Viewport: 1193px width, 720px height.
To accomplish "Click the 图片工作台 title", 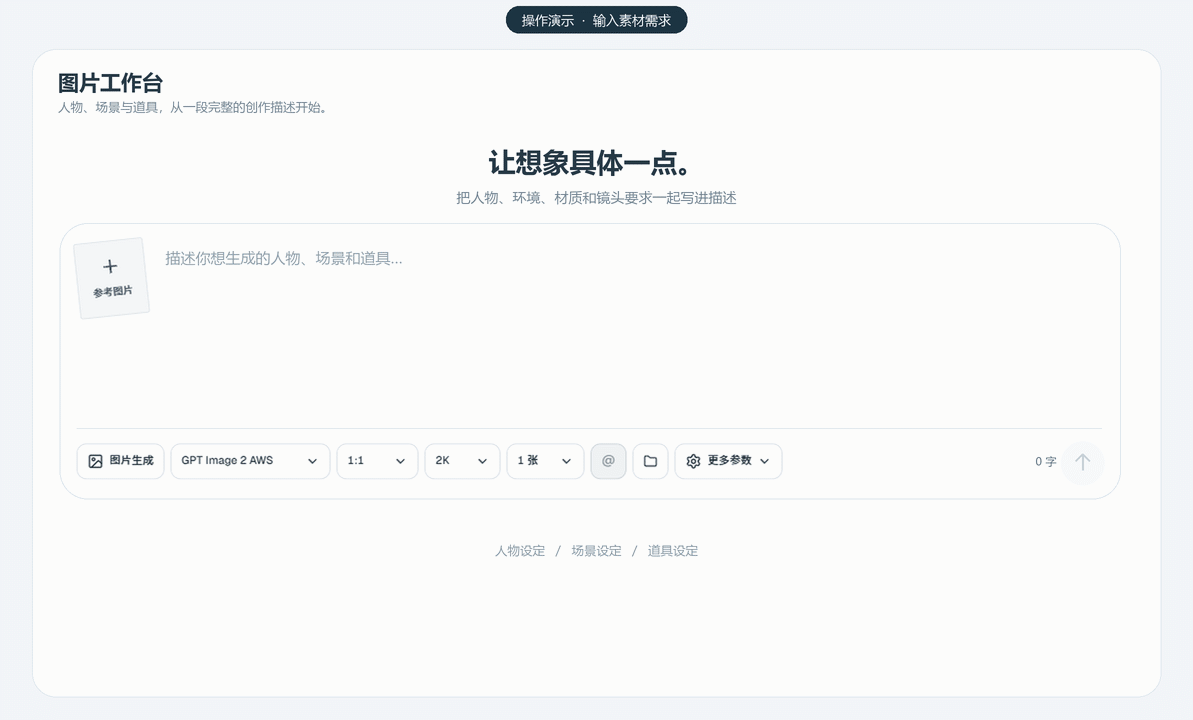I will 110,83.
